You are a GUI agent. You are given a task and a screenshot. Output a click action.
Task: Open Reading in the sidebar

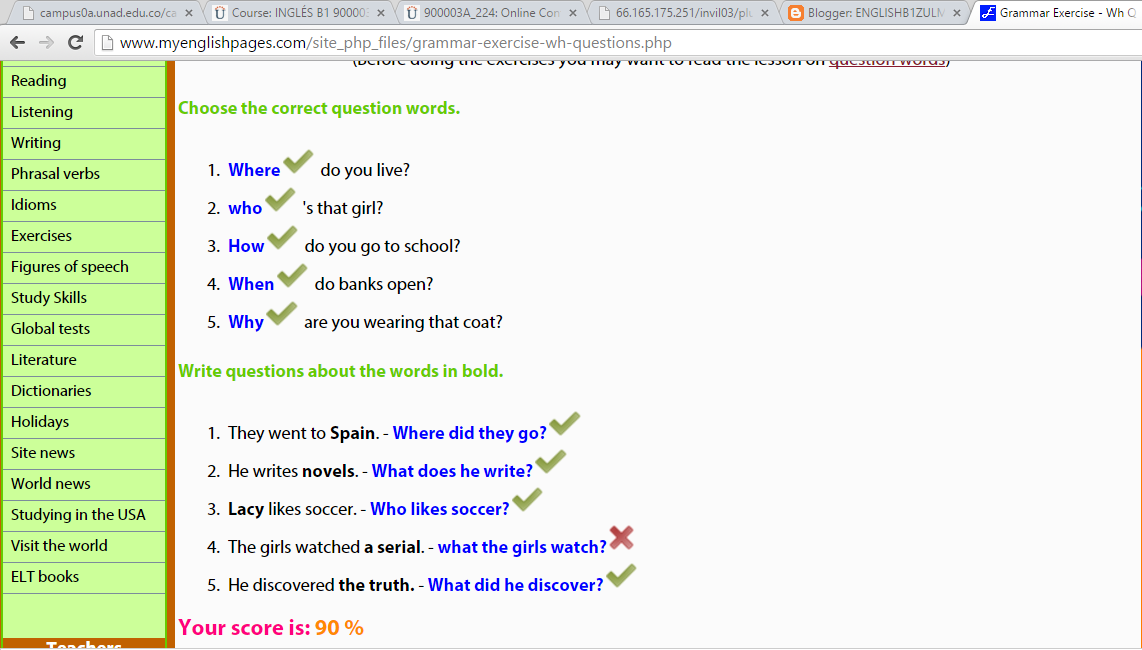coord(84,81)
